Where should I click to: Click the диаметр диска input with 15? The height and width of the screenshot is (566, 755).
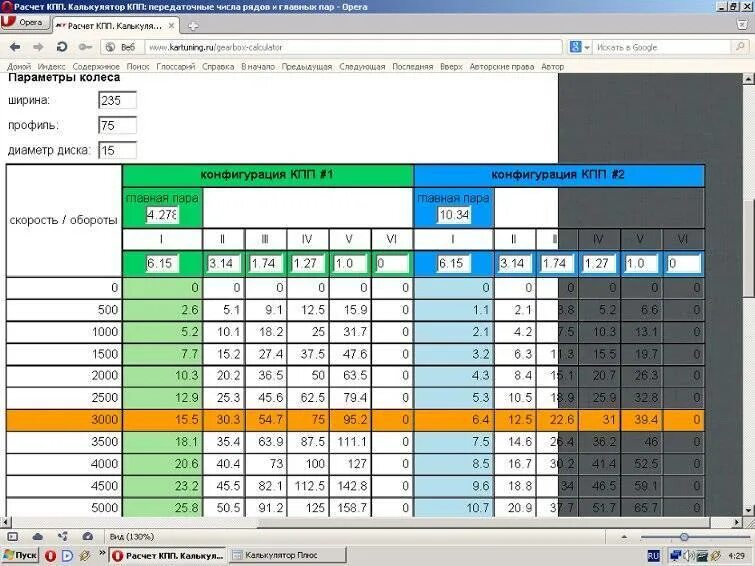point(117,150)
